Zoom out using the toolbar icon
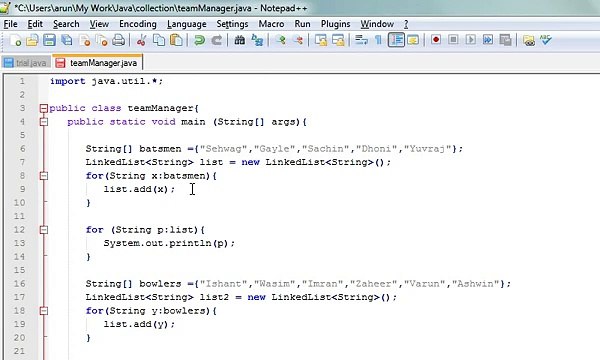 pos(298,40)
